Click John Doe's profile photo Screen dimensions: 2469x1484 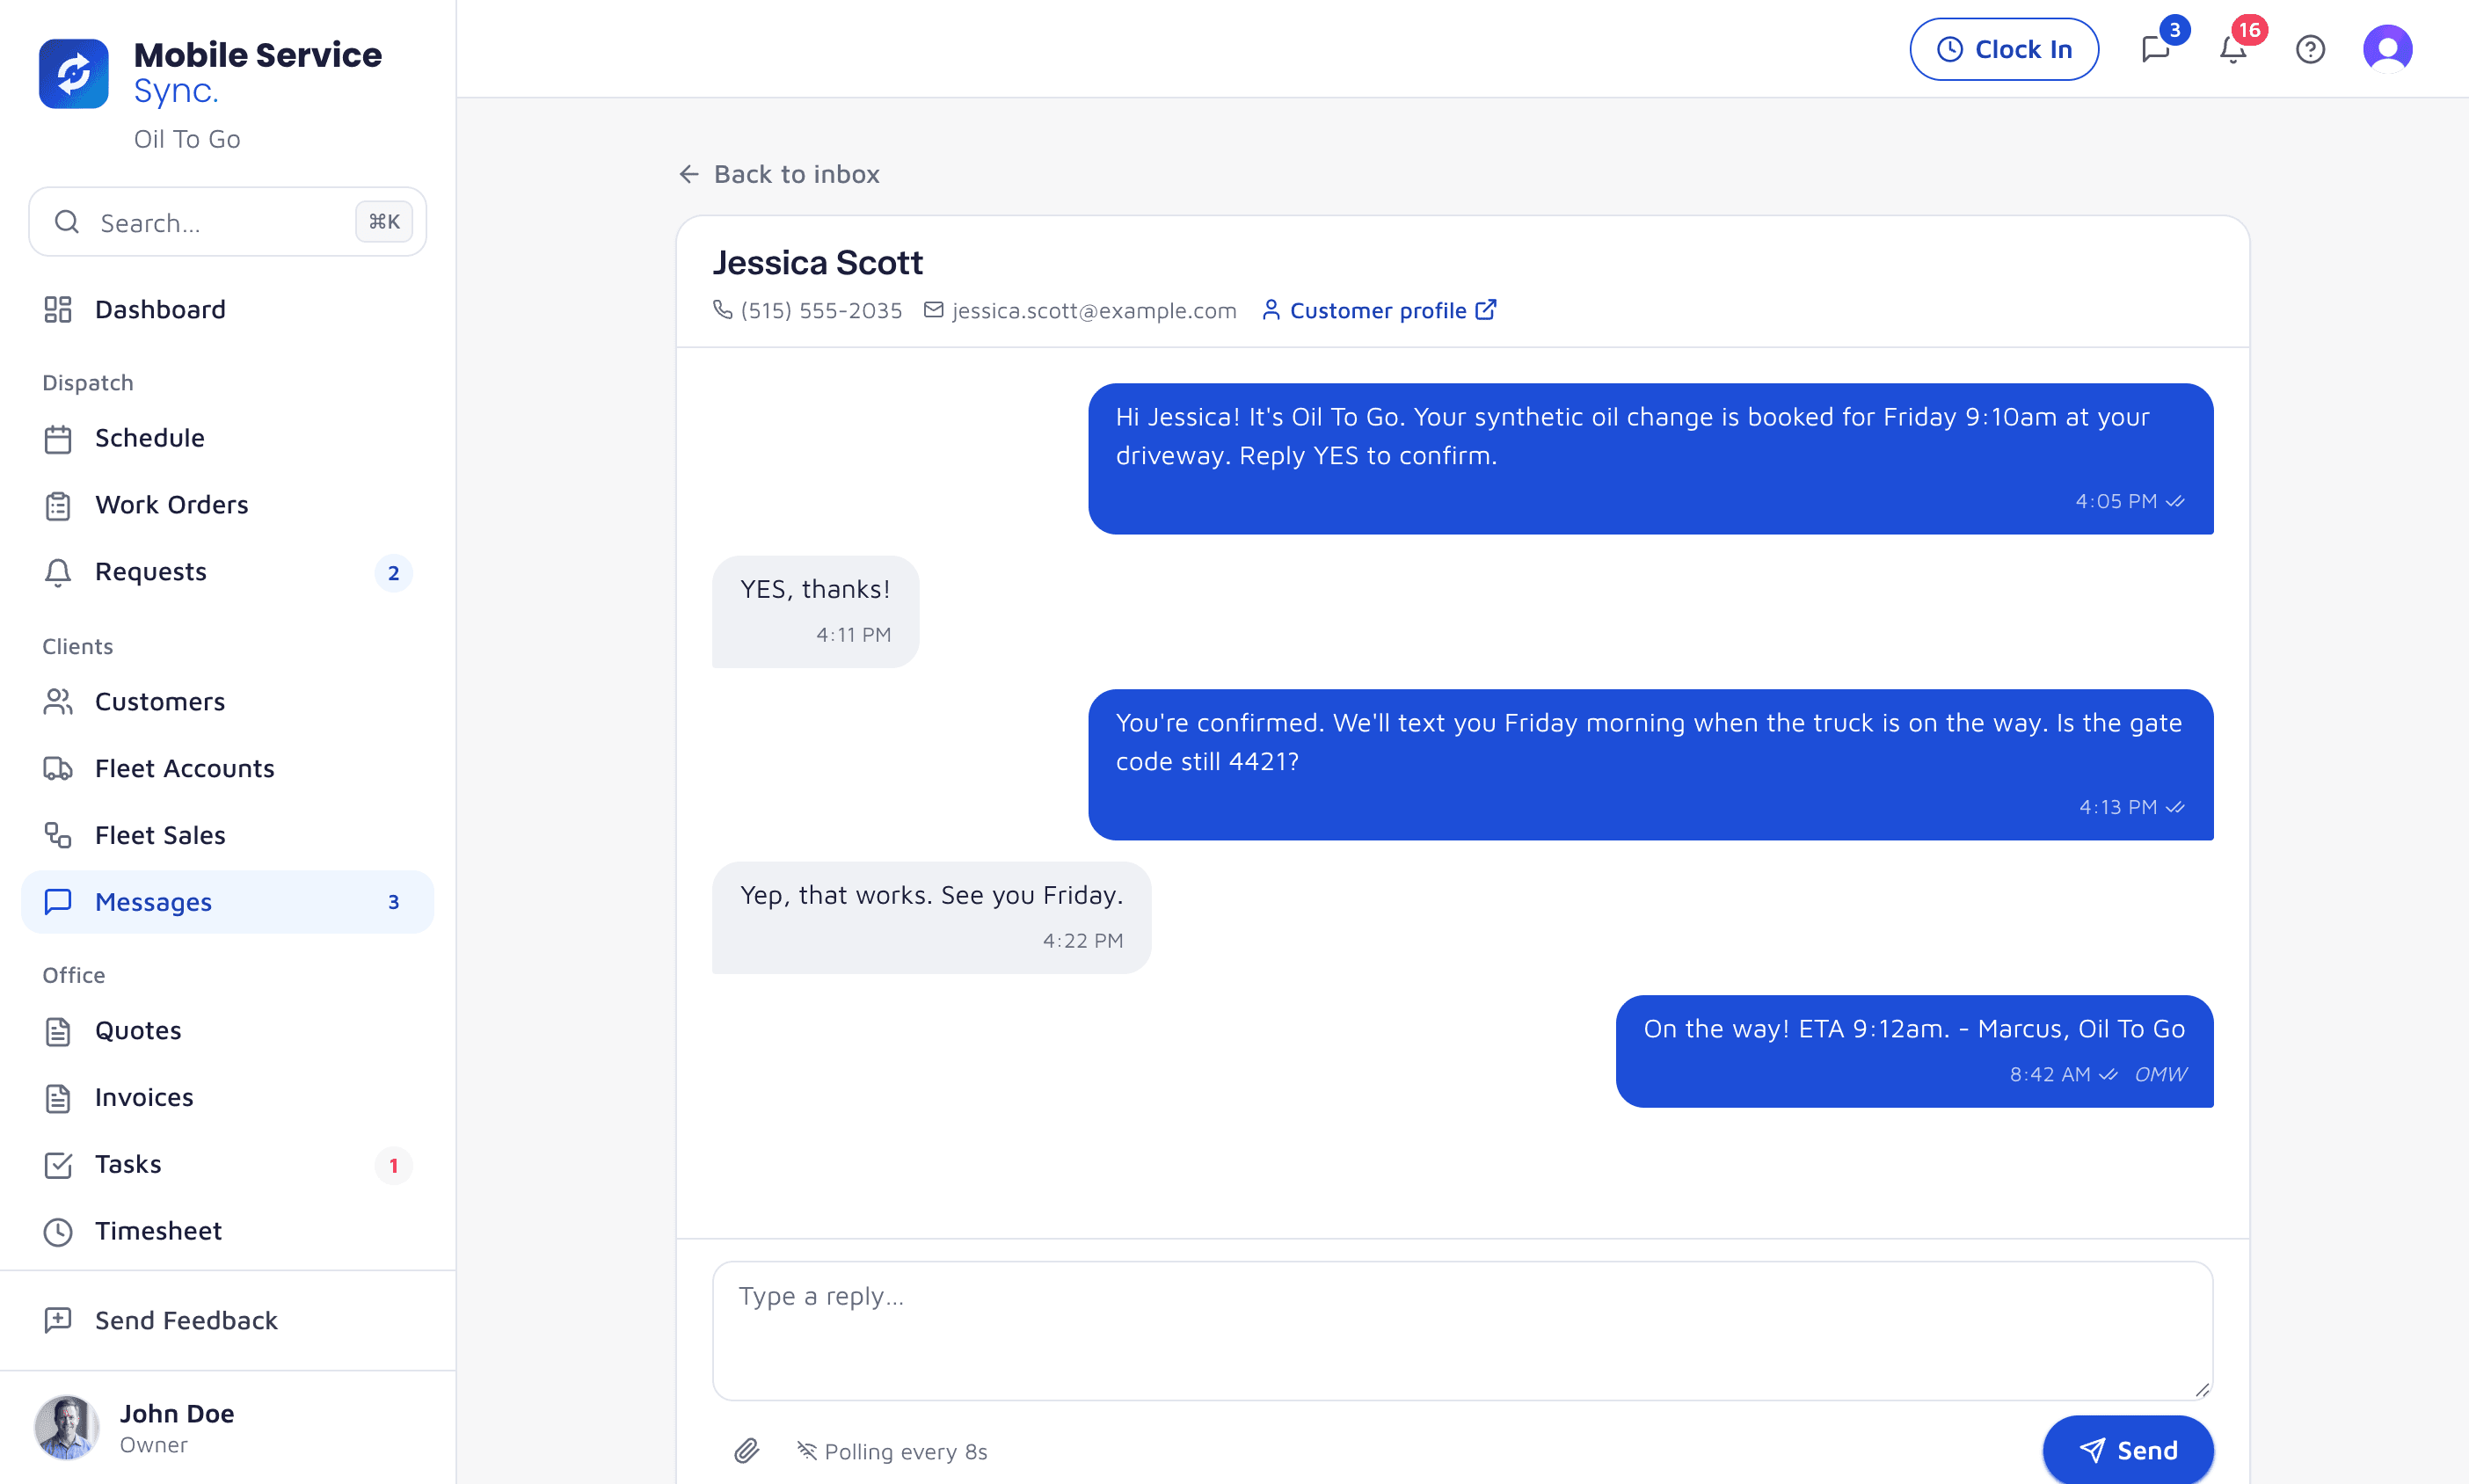pos(67,1427)
